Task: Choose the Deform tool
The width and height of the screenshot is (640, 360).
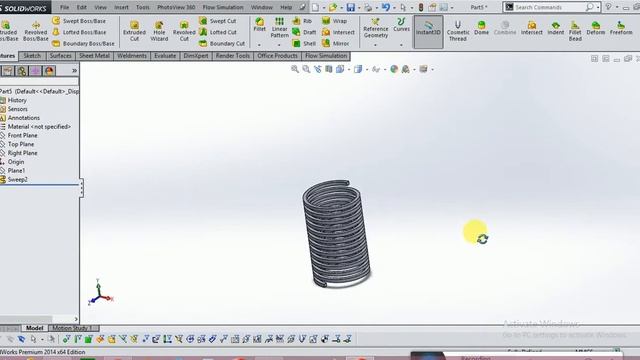Action: coord(596,28)
